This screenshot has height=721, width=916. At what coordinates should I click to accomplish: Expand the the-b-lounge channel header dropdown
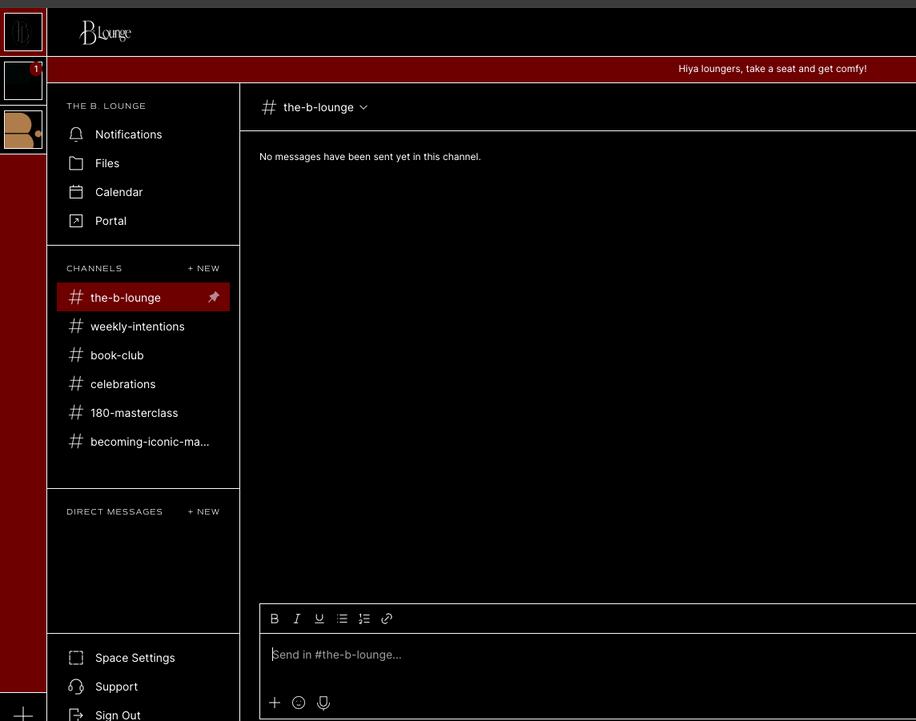363,108
